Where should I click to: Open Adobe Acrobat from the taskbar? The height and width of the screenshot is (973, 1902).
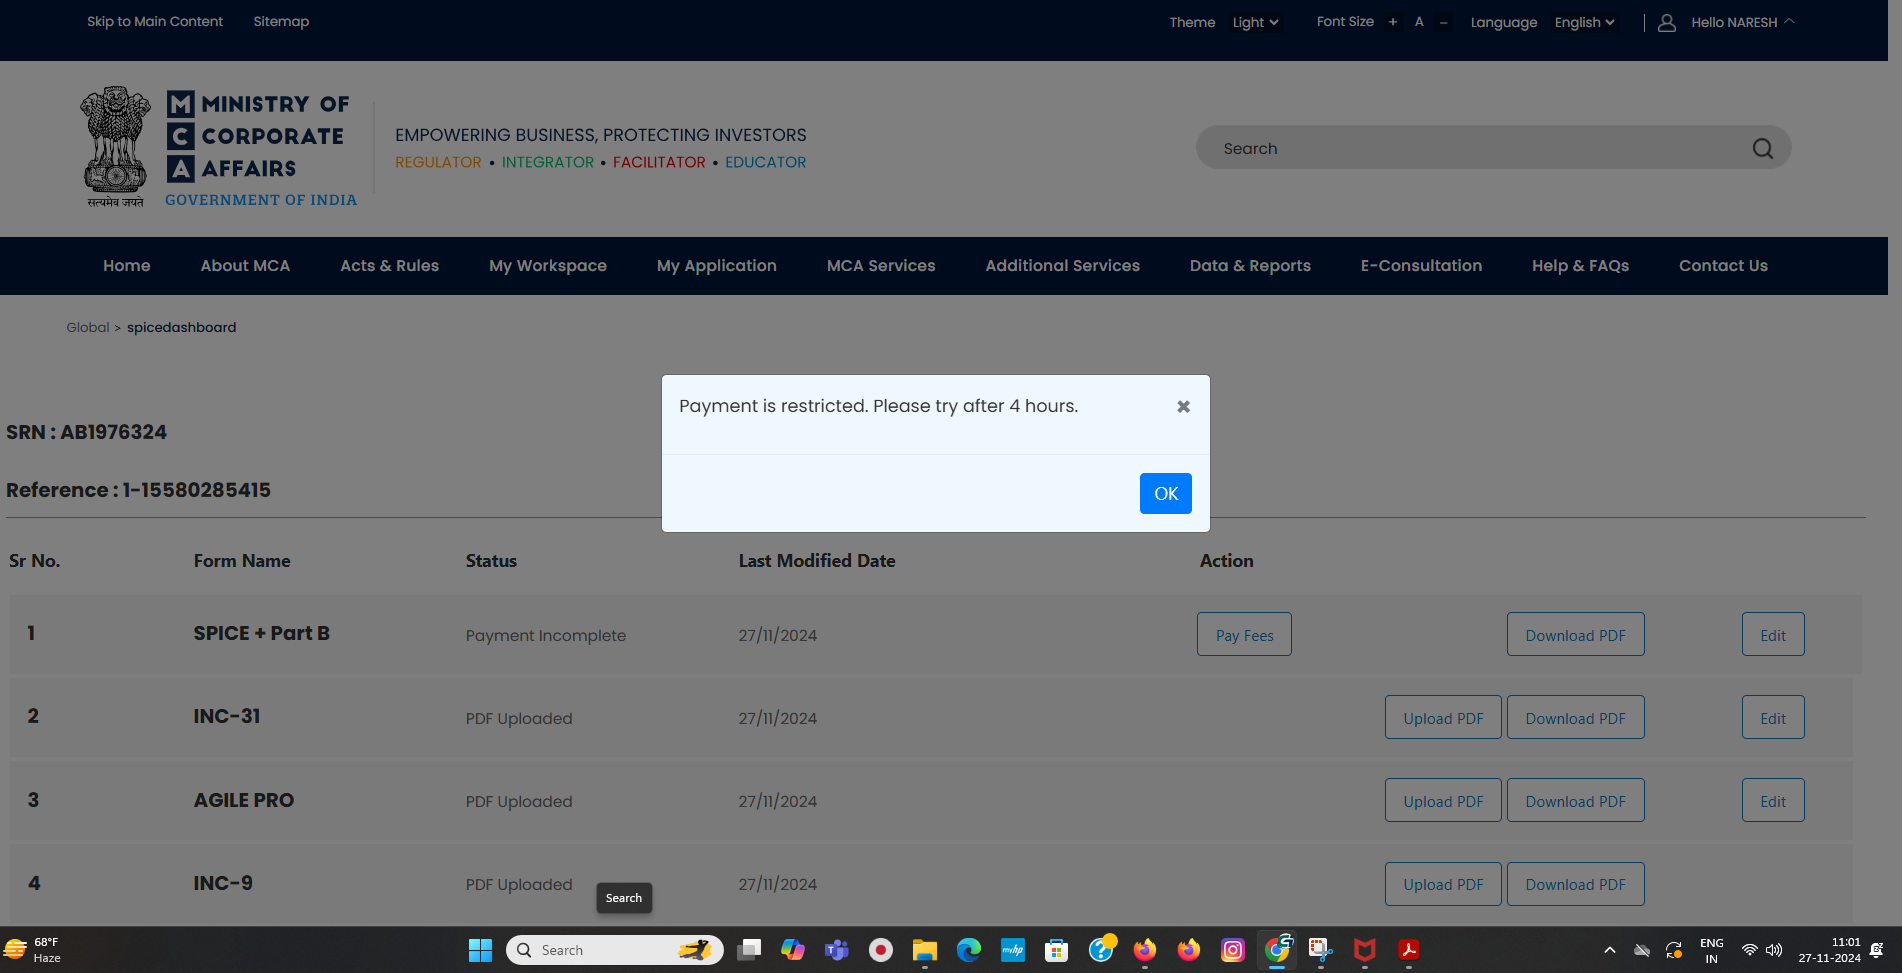point(1408,950)
